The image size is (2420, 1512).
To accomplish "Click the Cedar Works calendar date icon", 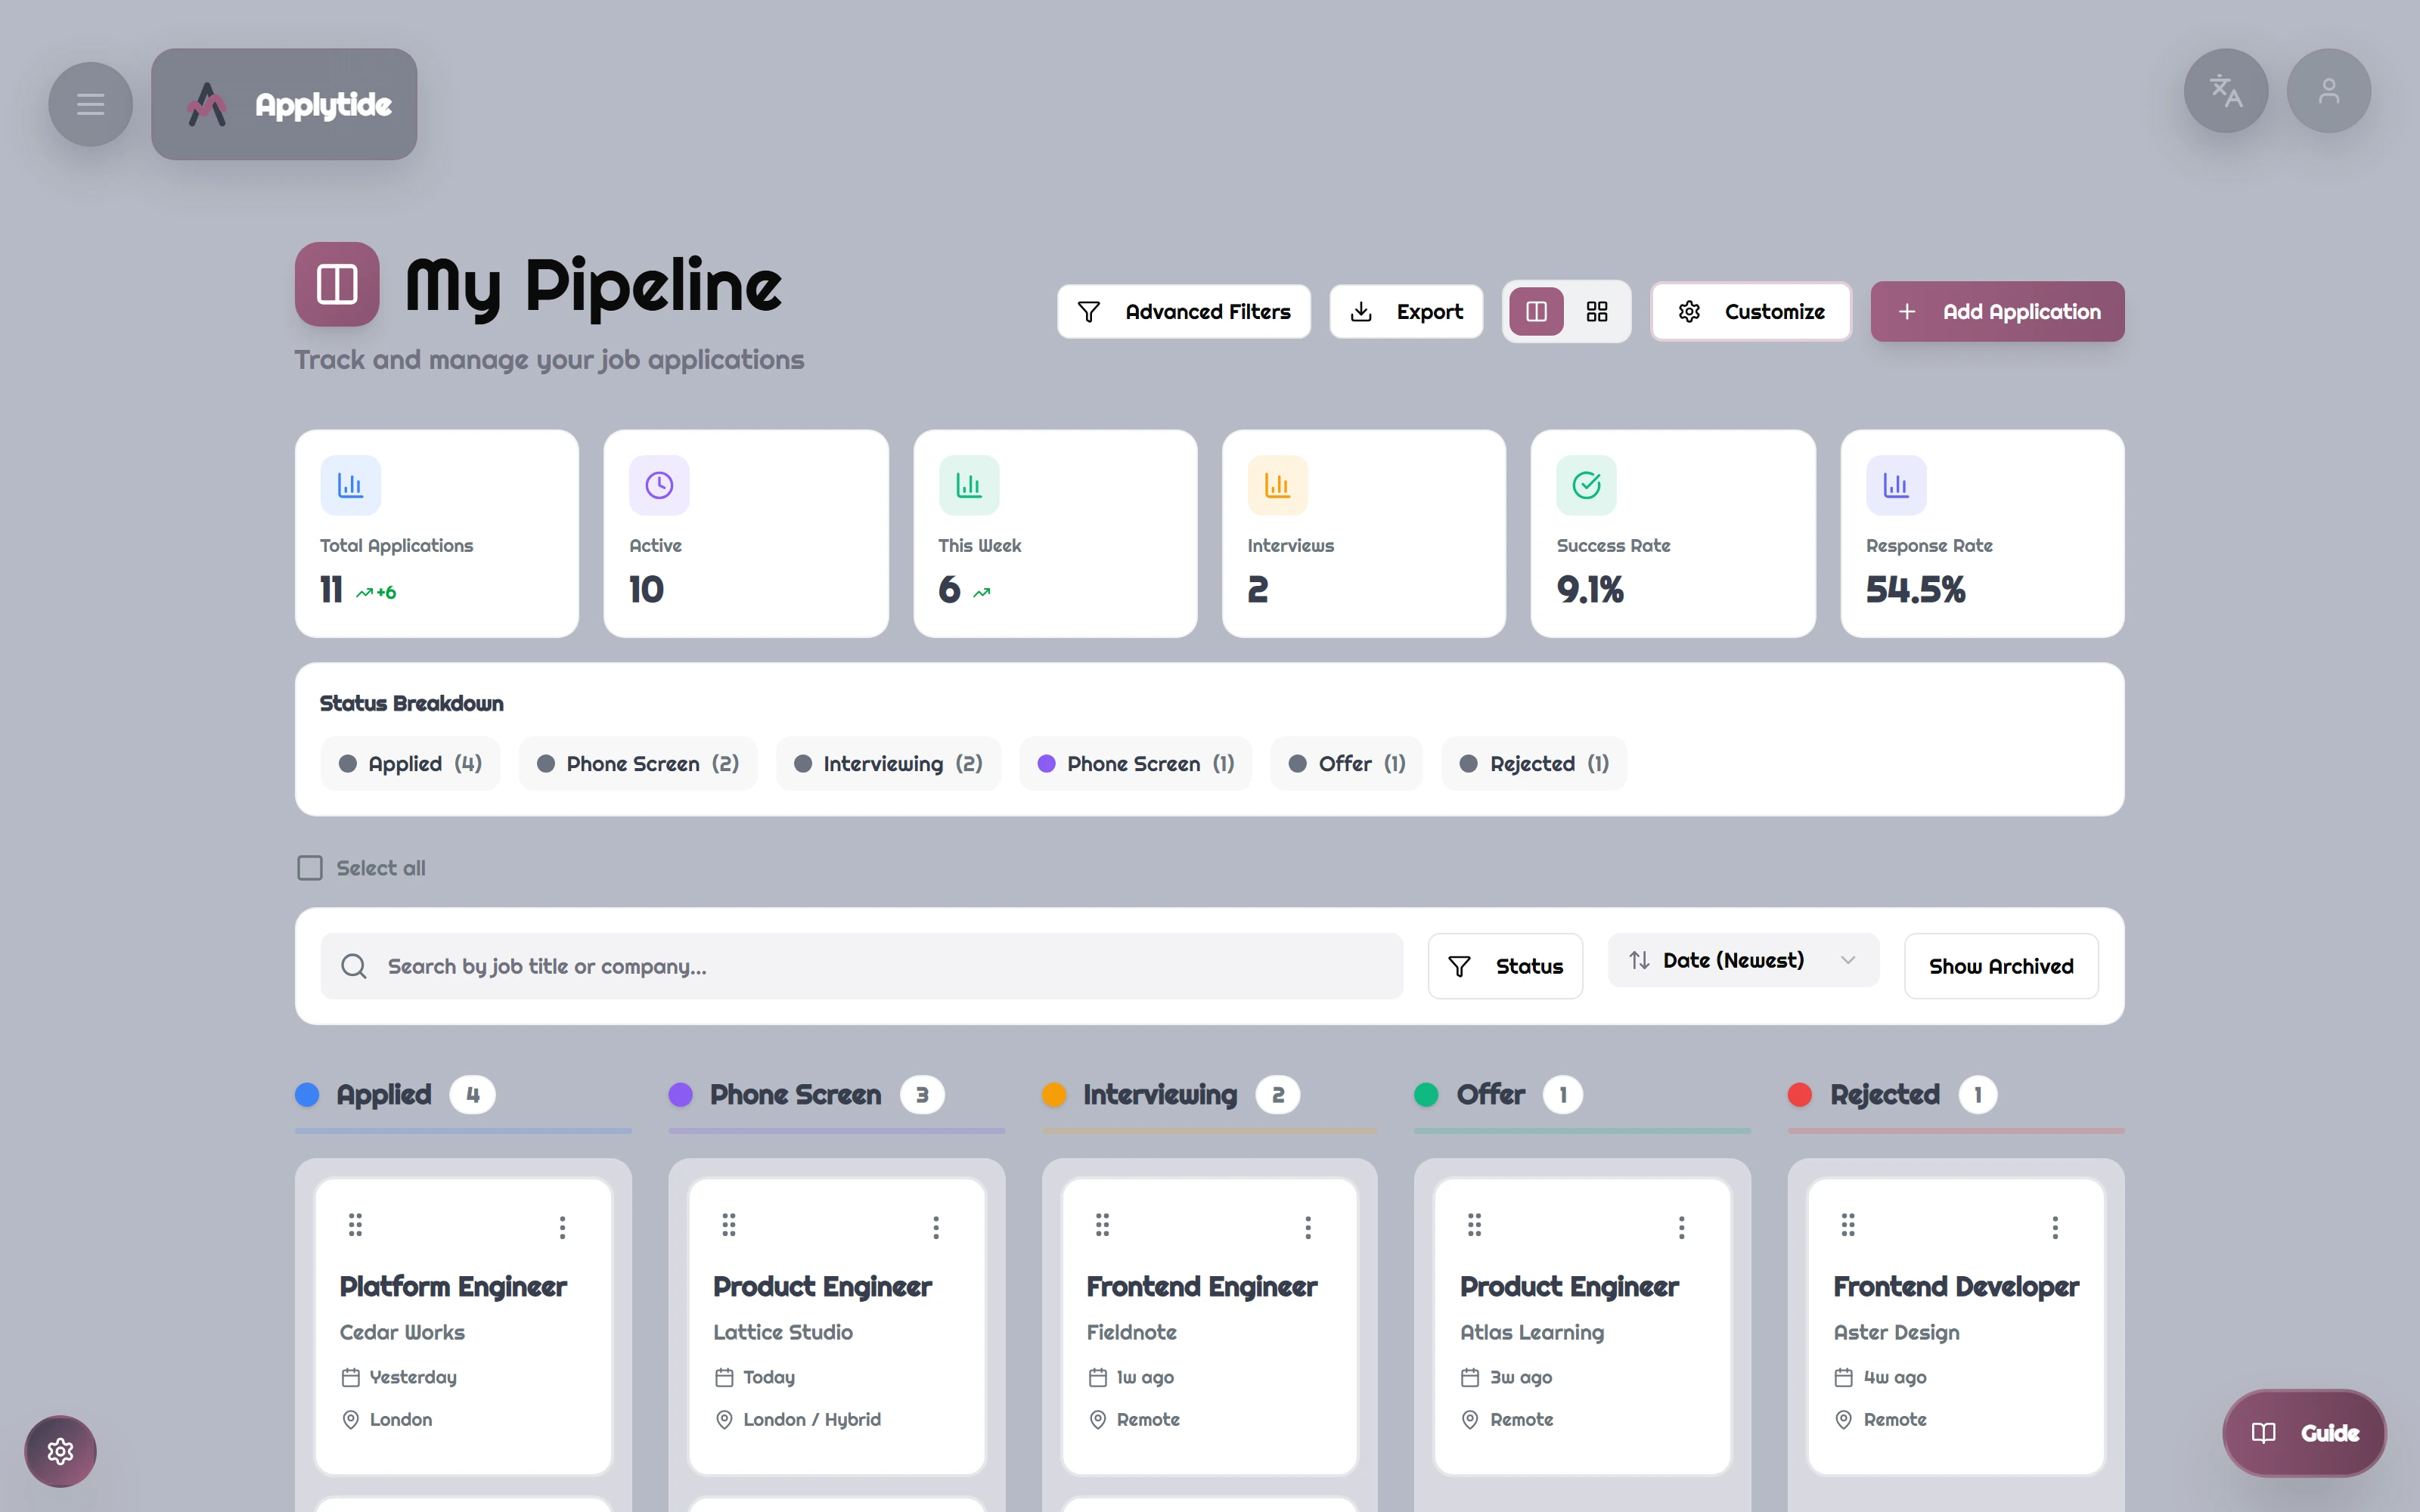I will pyautogui.click(x=350, y=1378).
